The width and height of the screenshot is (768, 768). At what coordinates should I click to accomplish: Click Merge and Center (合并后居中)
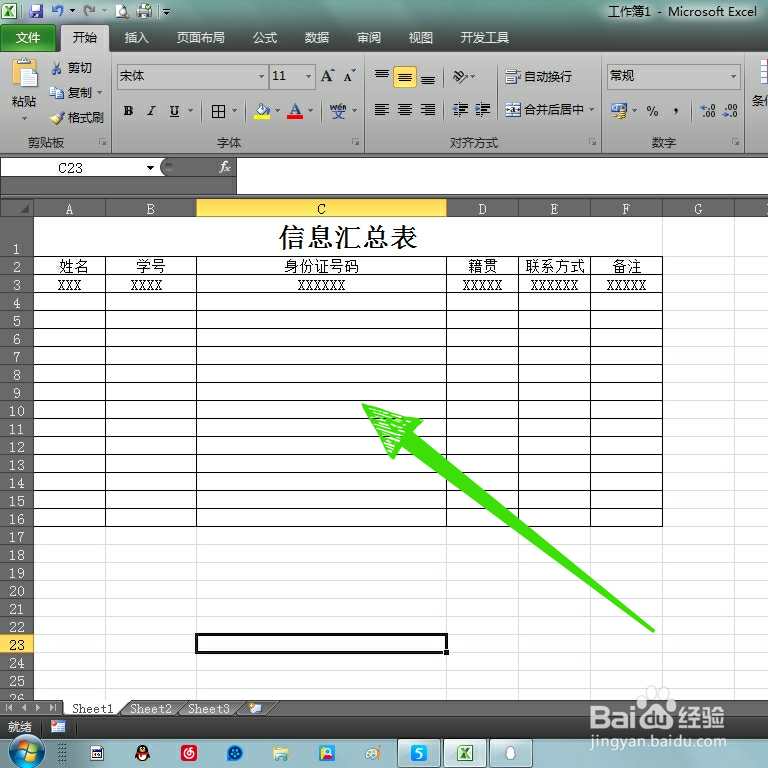pos(545,110)
